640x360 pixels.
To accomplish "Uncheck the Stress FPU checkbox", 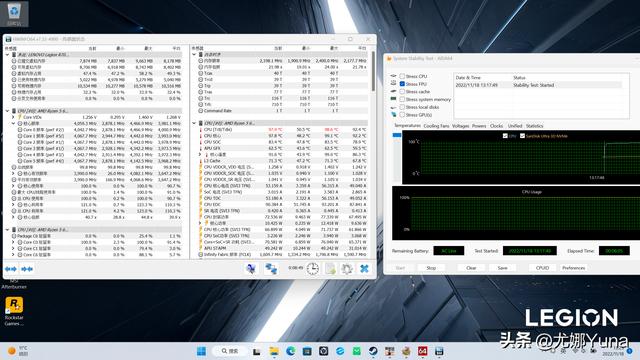I will pos(402,84).
